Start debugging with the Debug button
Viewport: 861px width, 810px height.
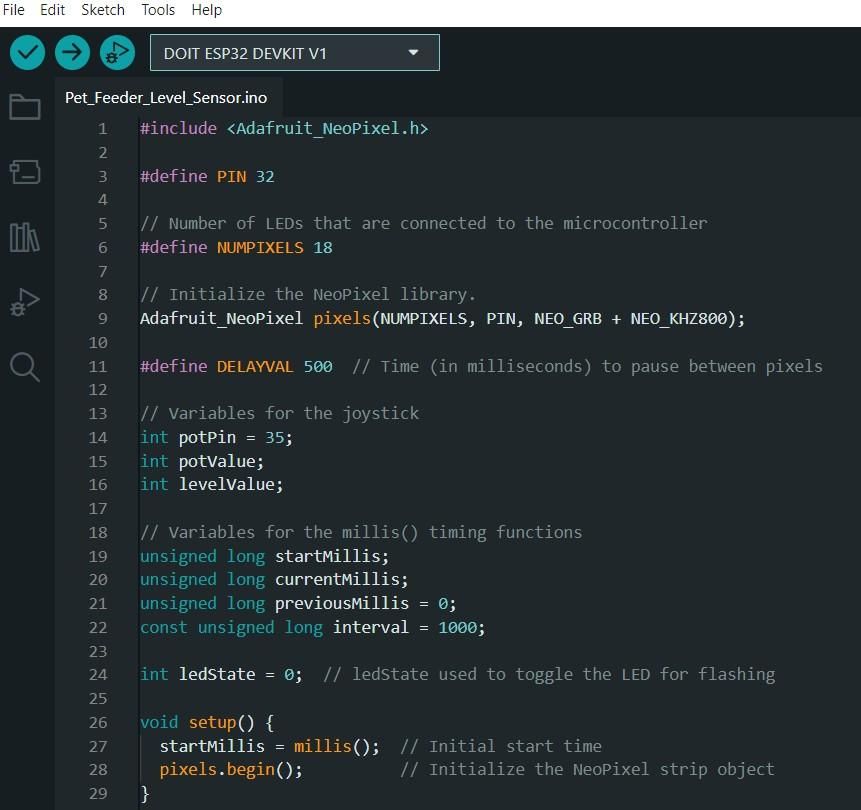point(118,53)
